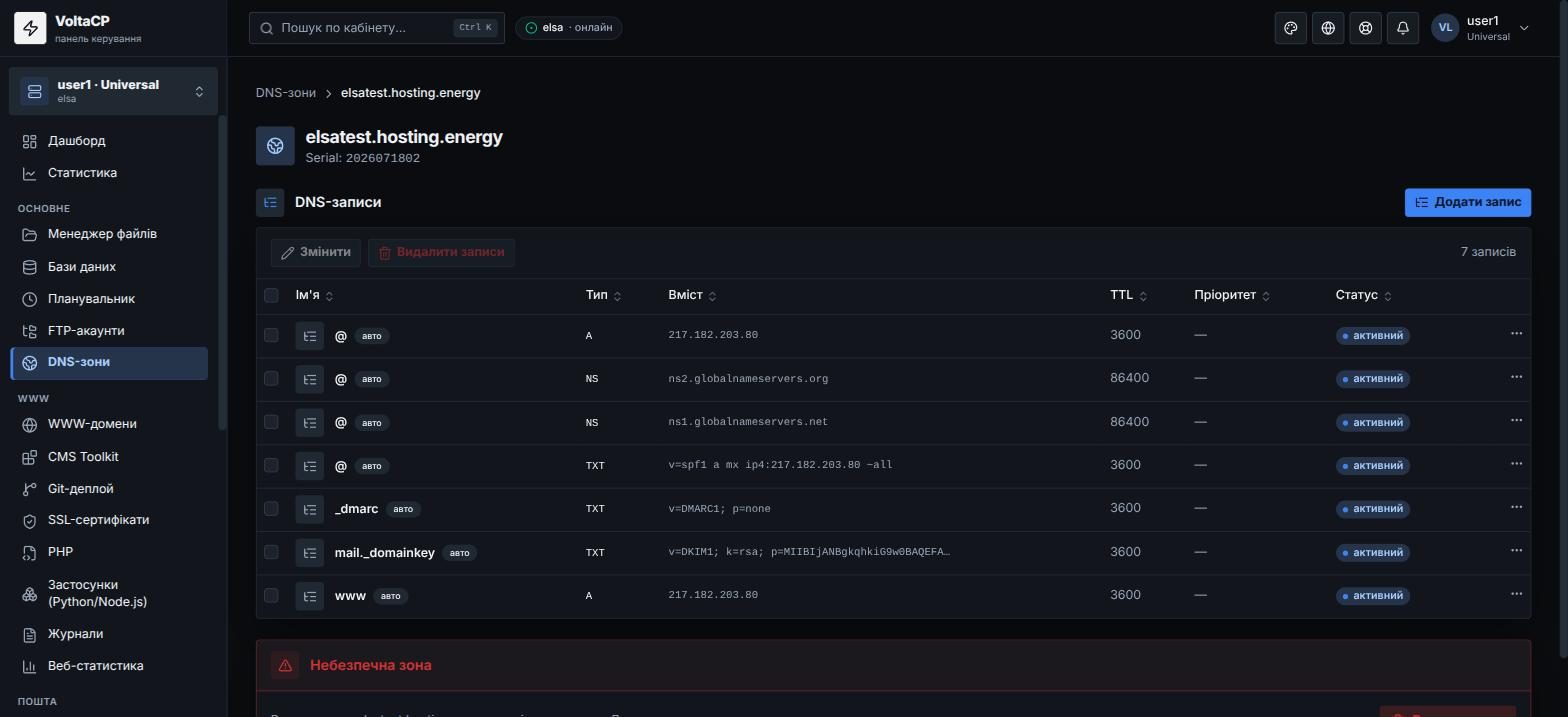Click the Додати запис button
The image size is (1568, 717).
click(1467, 202)
